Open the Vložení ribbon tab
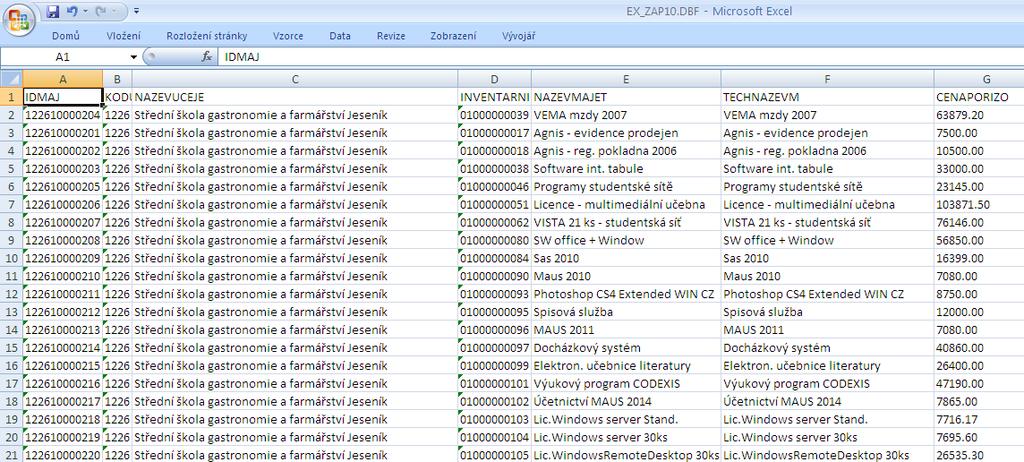The width and height of the screenshot is (1024, 462). [123, 36]
